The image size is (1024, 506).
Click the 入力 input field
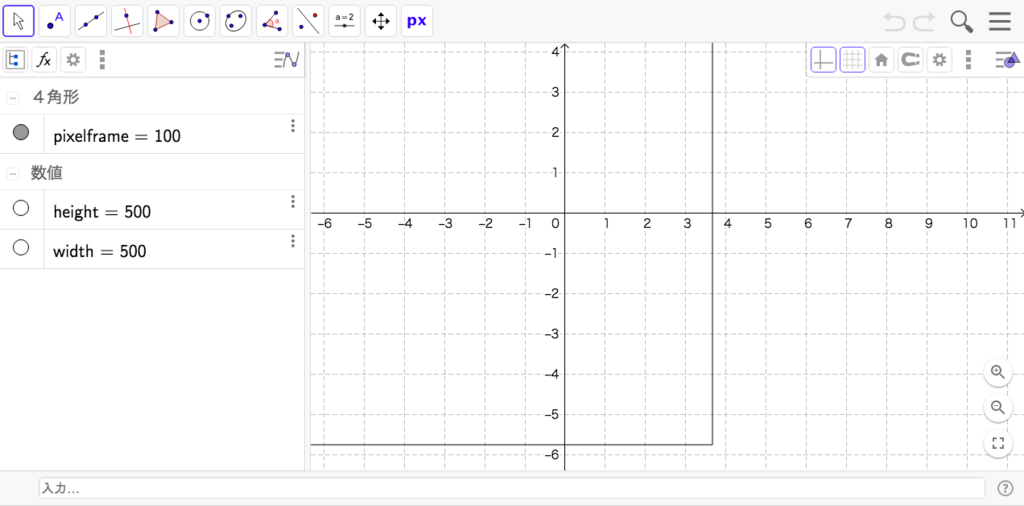coord(511,488)
